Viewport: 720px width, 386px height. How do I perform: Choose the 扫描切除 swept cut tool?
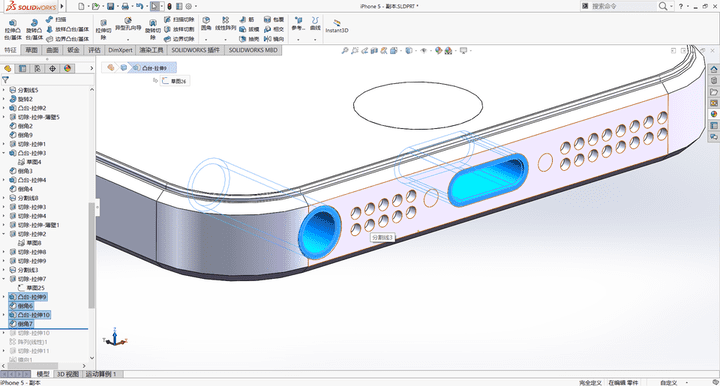(180, 20)
